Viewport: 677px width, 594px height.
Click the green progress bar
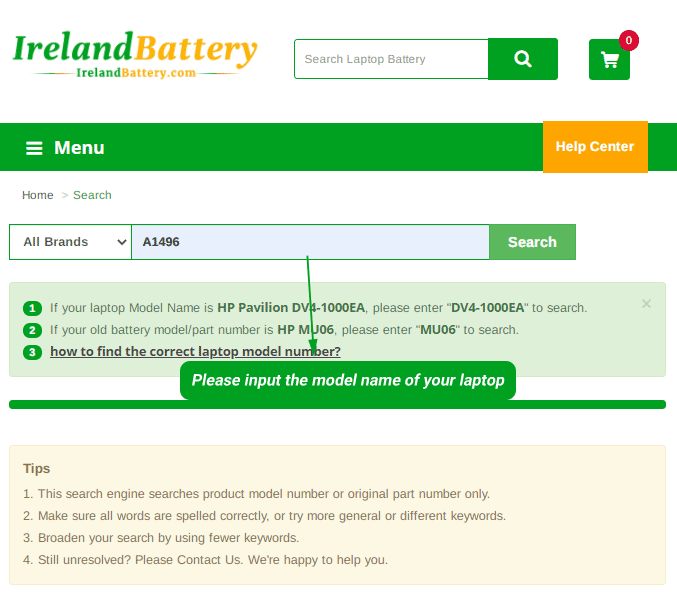(x=337, y=405)
